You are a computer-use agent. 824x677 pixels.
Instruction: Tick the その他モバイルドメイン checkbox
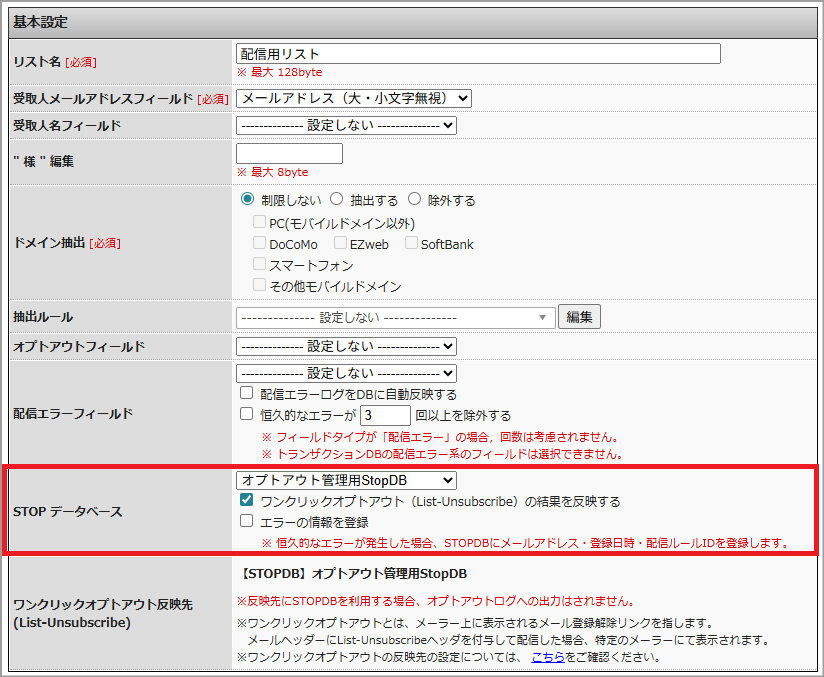click(260, 286)
